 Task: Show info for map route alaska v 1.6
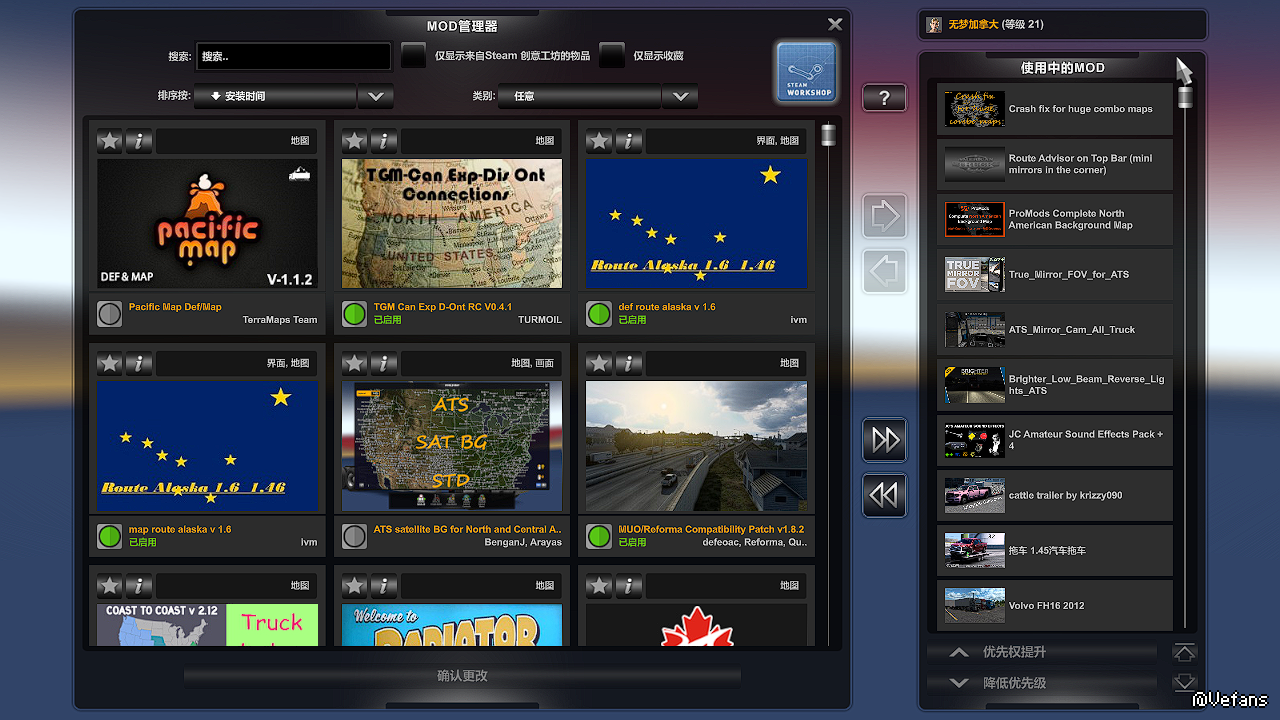pyautogui.click(x=139, y=363)
